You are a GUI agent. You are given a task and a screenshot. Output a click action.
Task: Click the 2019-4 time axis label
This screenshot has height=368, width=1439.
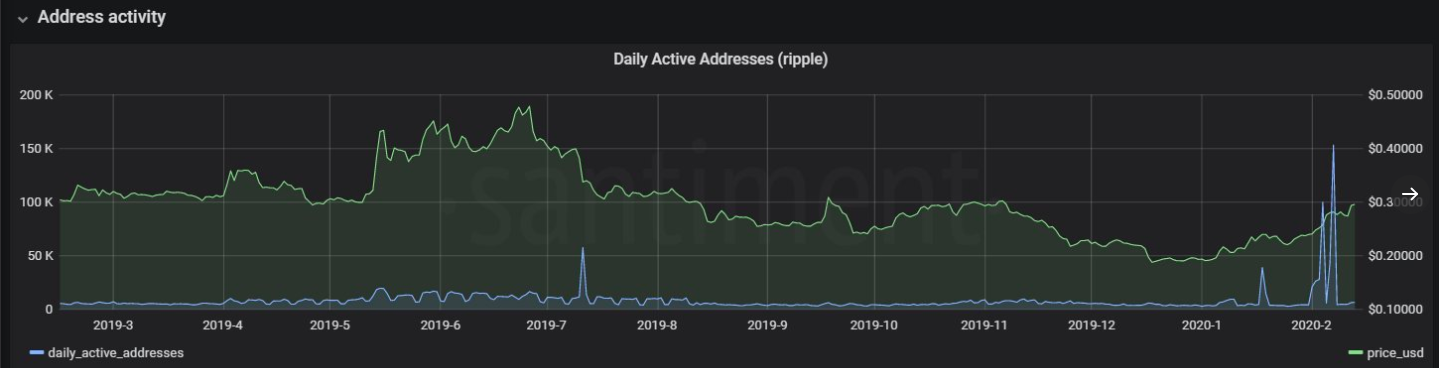tap(222, 325)
